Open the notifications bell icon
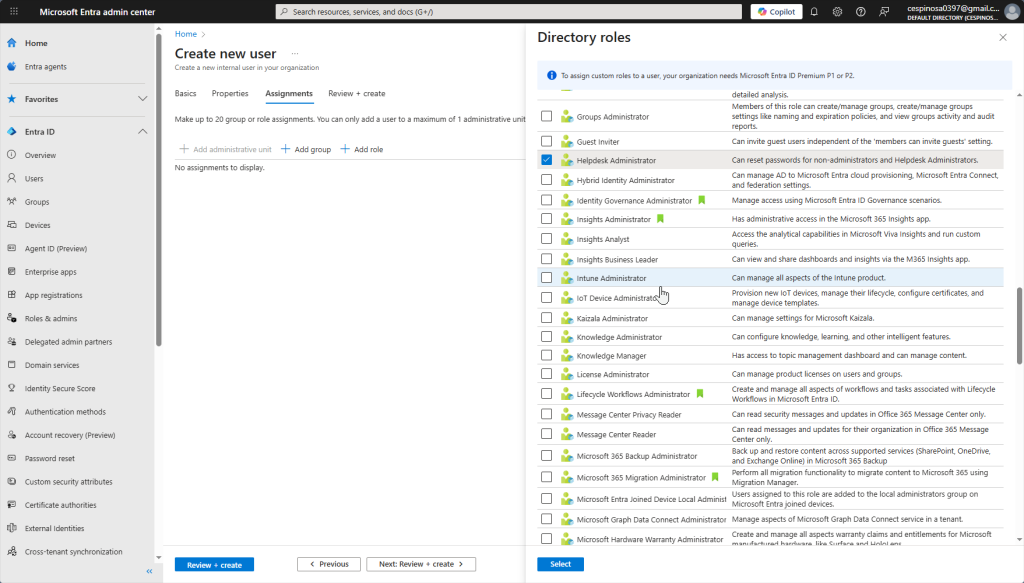The image size is (1024, 583). click(x=814, y=12)
